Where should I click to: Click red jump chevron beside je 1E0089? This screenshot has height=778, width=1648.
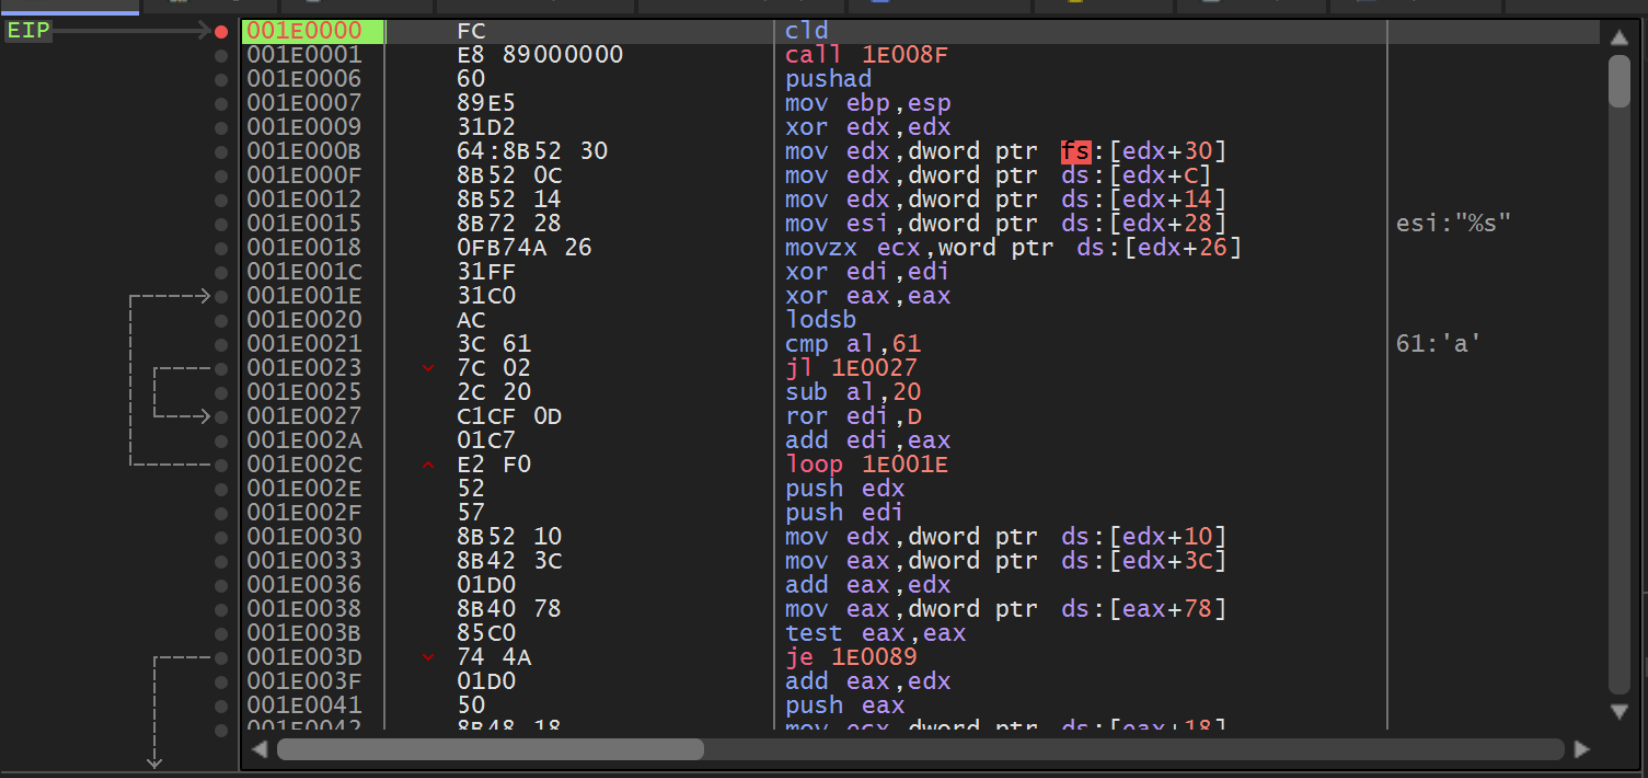click(428, 657)
